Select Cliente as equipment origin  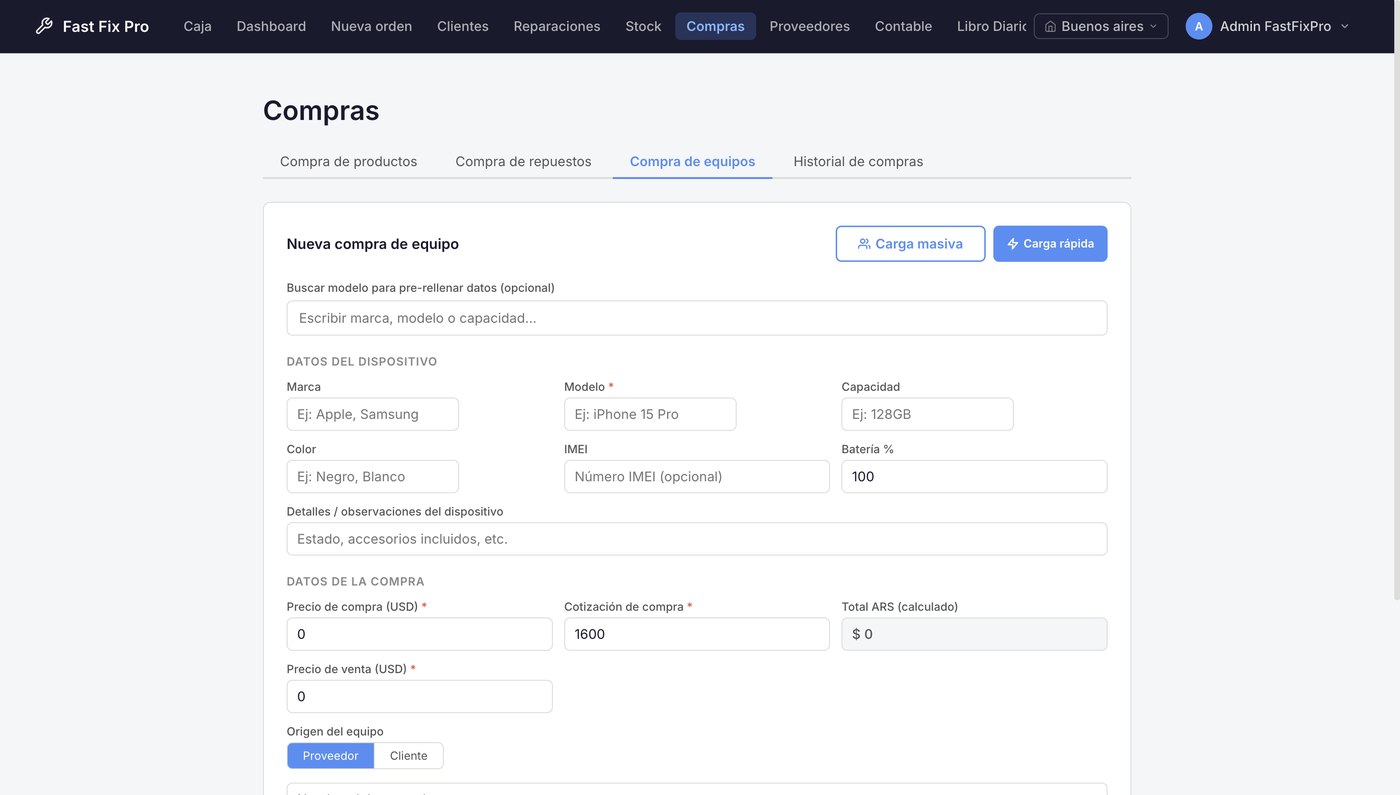coord(408,756)
